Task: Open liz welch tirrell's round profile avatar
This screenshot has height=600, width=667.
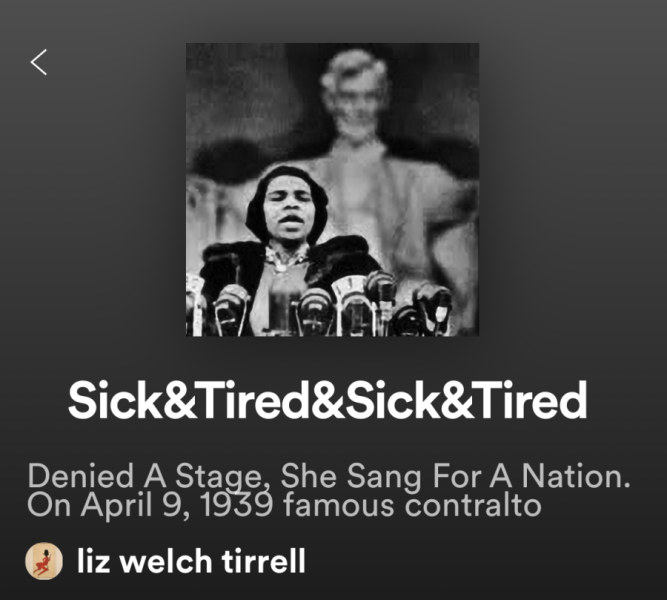Action: [x=44, y=561]
